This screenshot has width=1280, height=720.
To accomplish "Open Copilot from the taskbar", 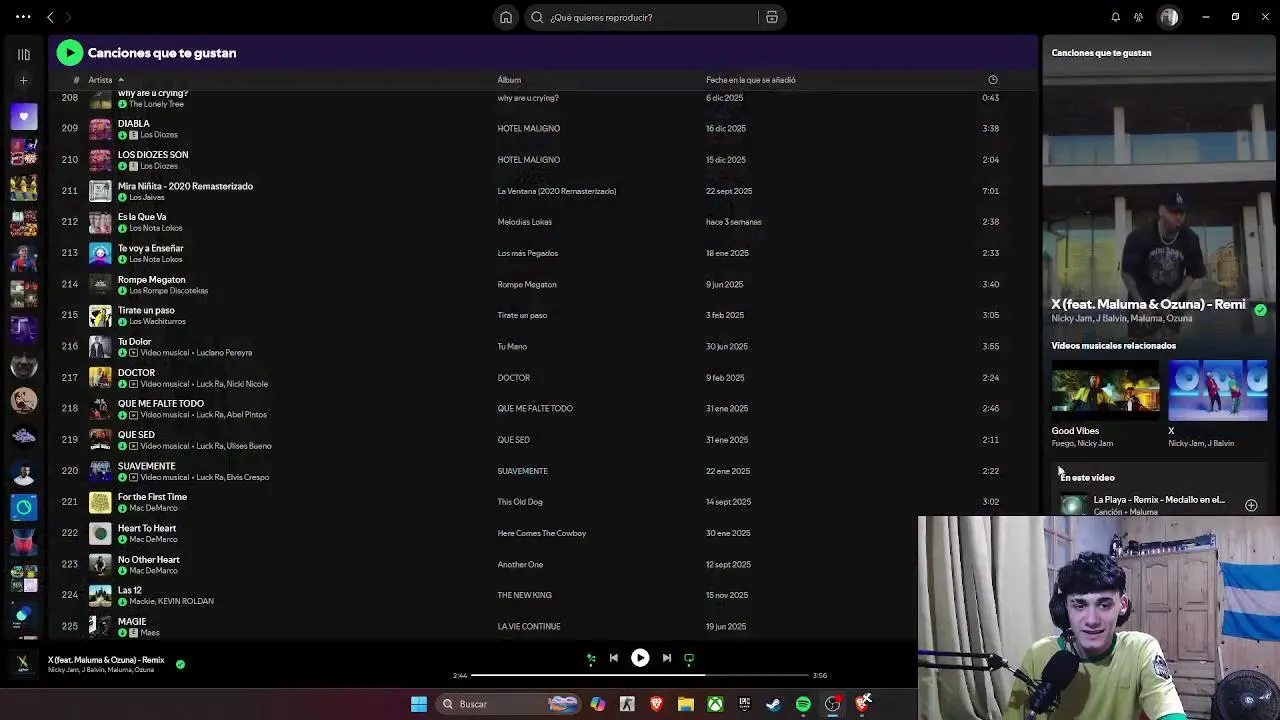I will 598,704.
